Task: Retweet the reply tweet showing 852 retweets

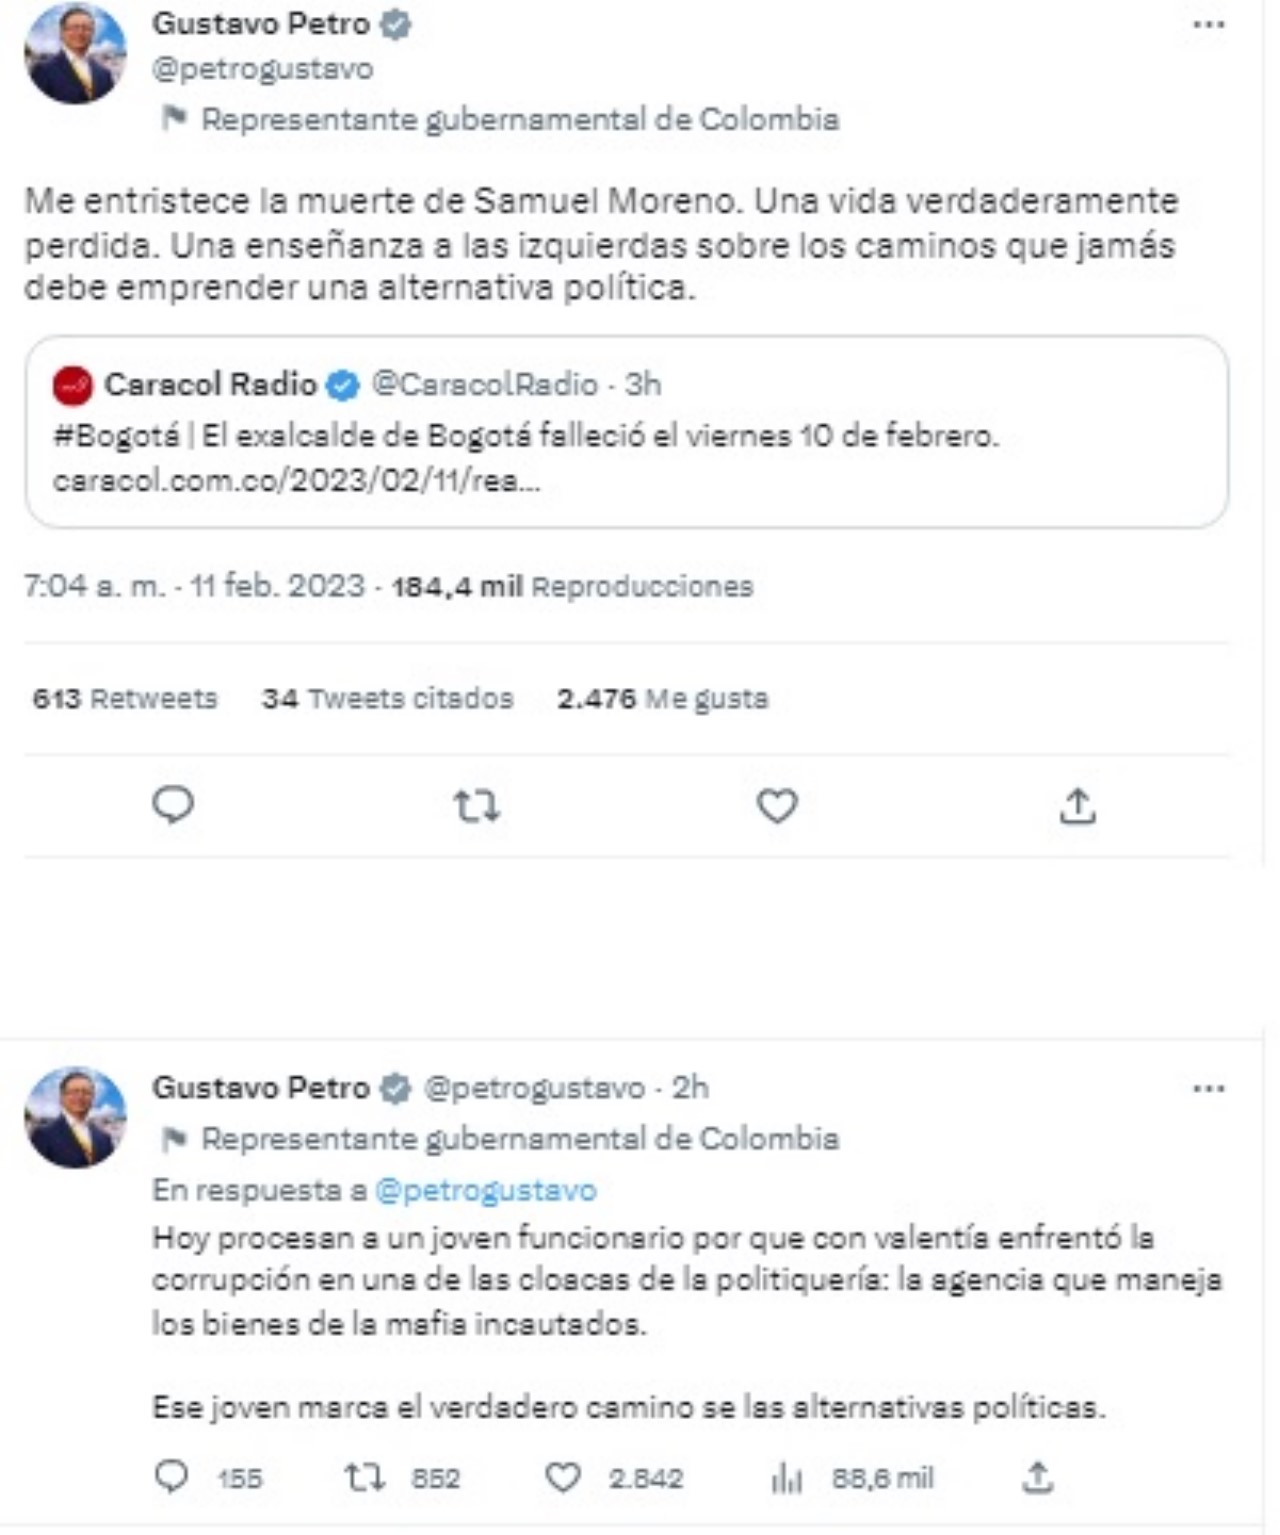Action: point(365,1477)
